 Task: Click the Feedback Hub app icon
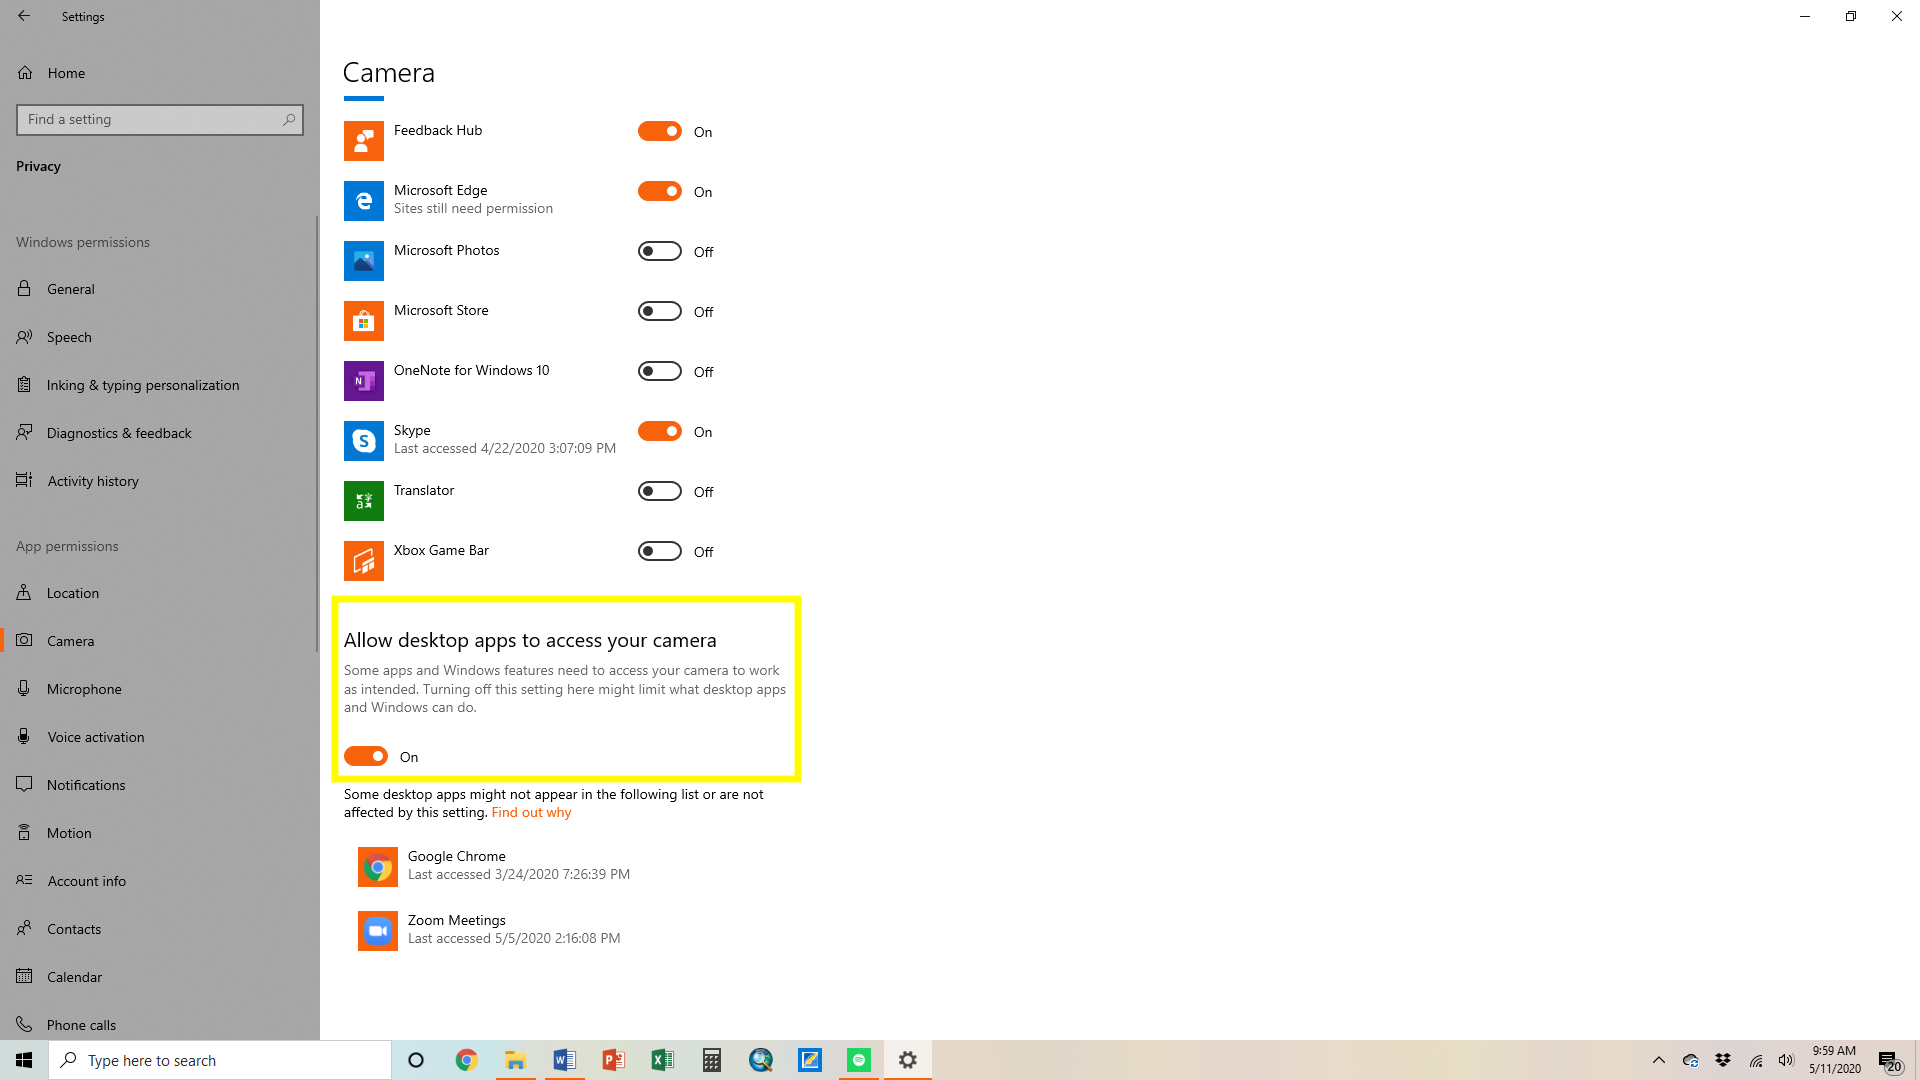click(364, 141)
